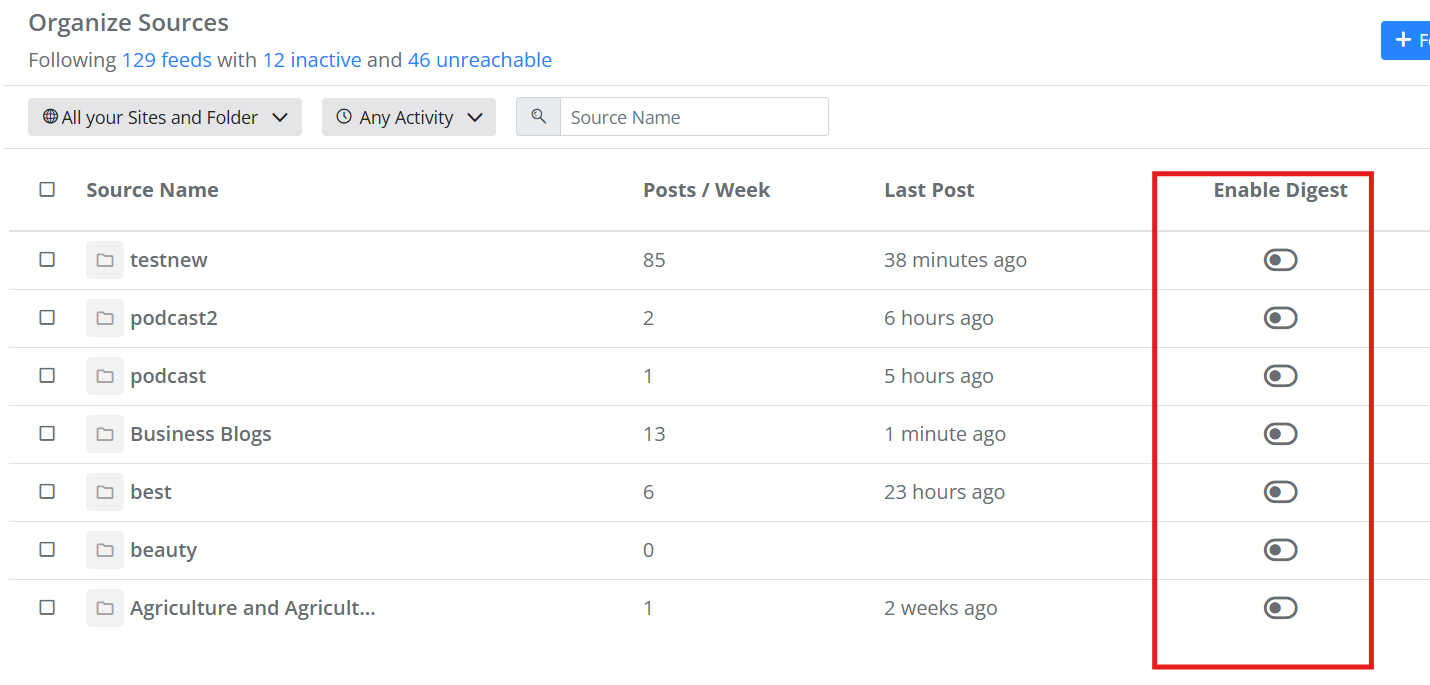Click the podcast2 folder icon

click(105, 318)
